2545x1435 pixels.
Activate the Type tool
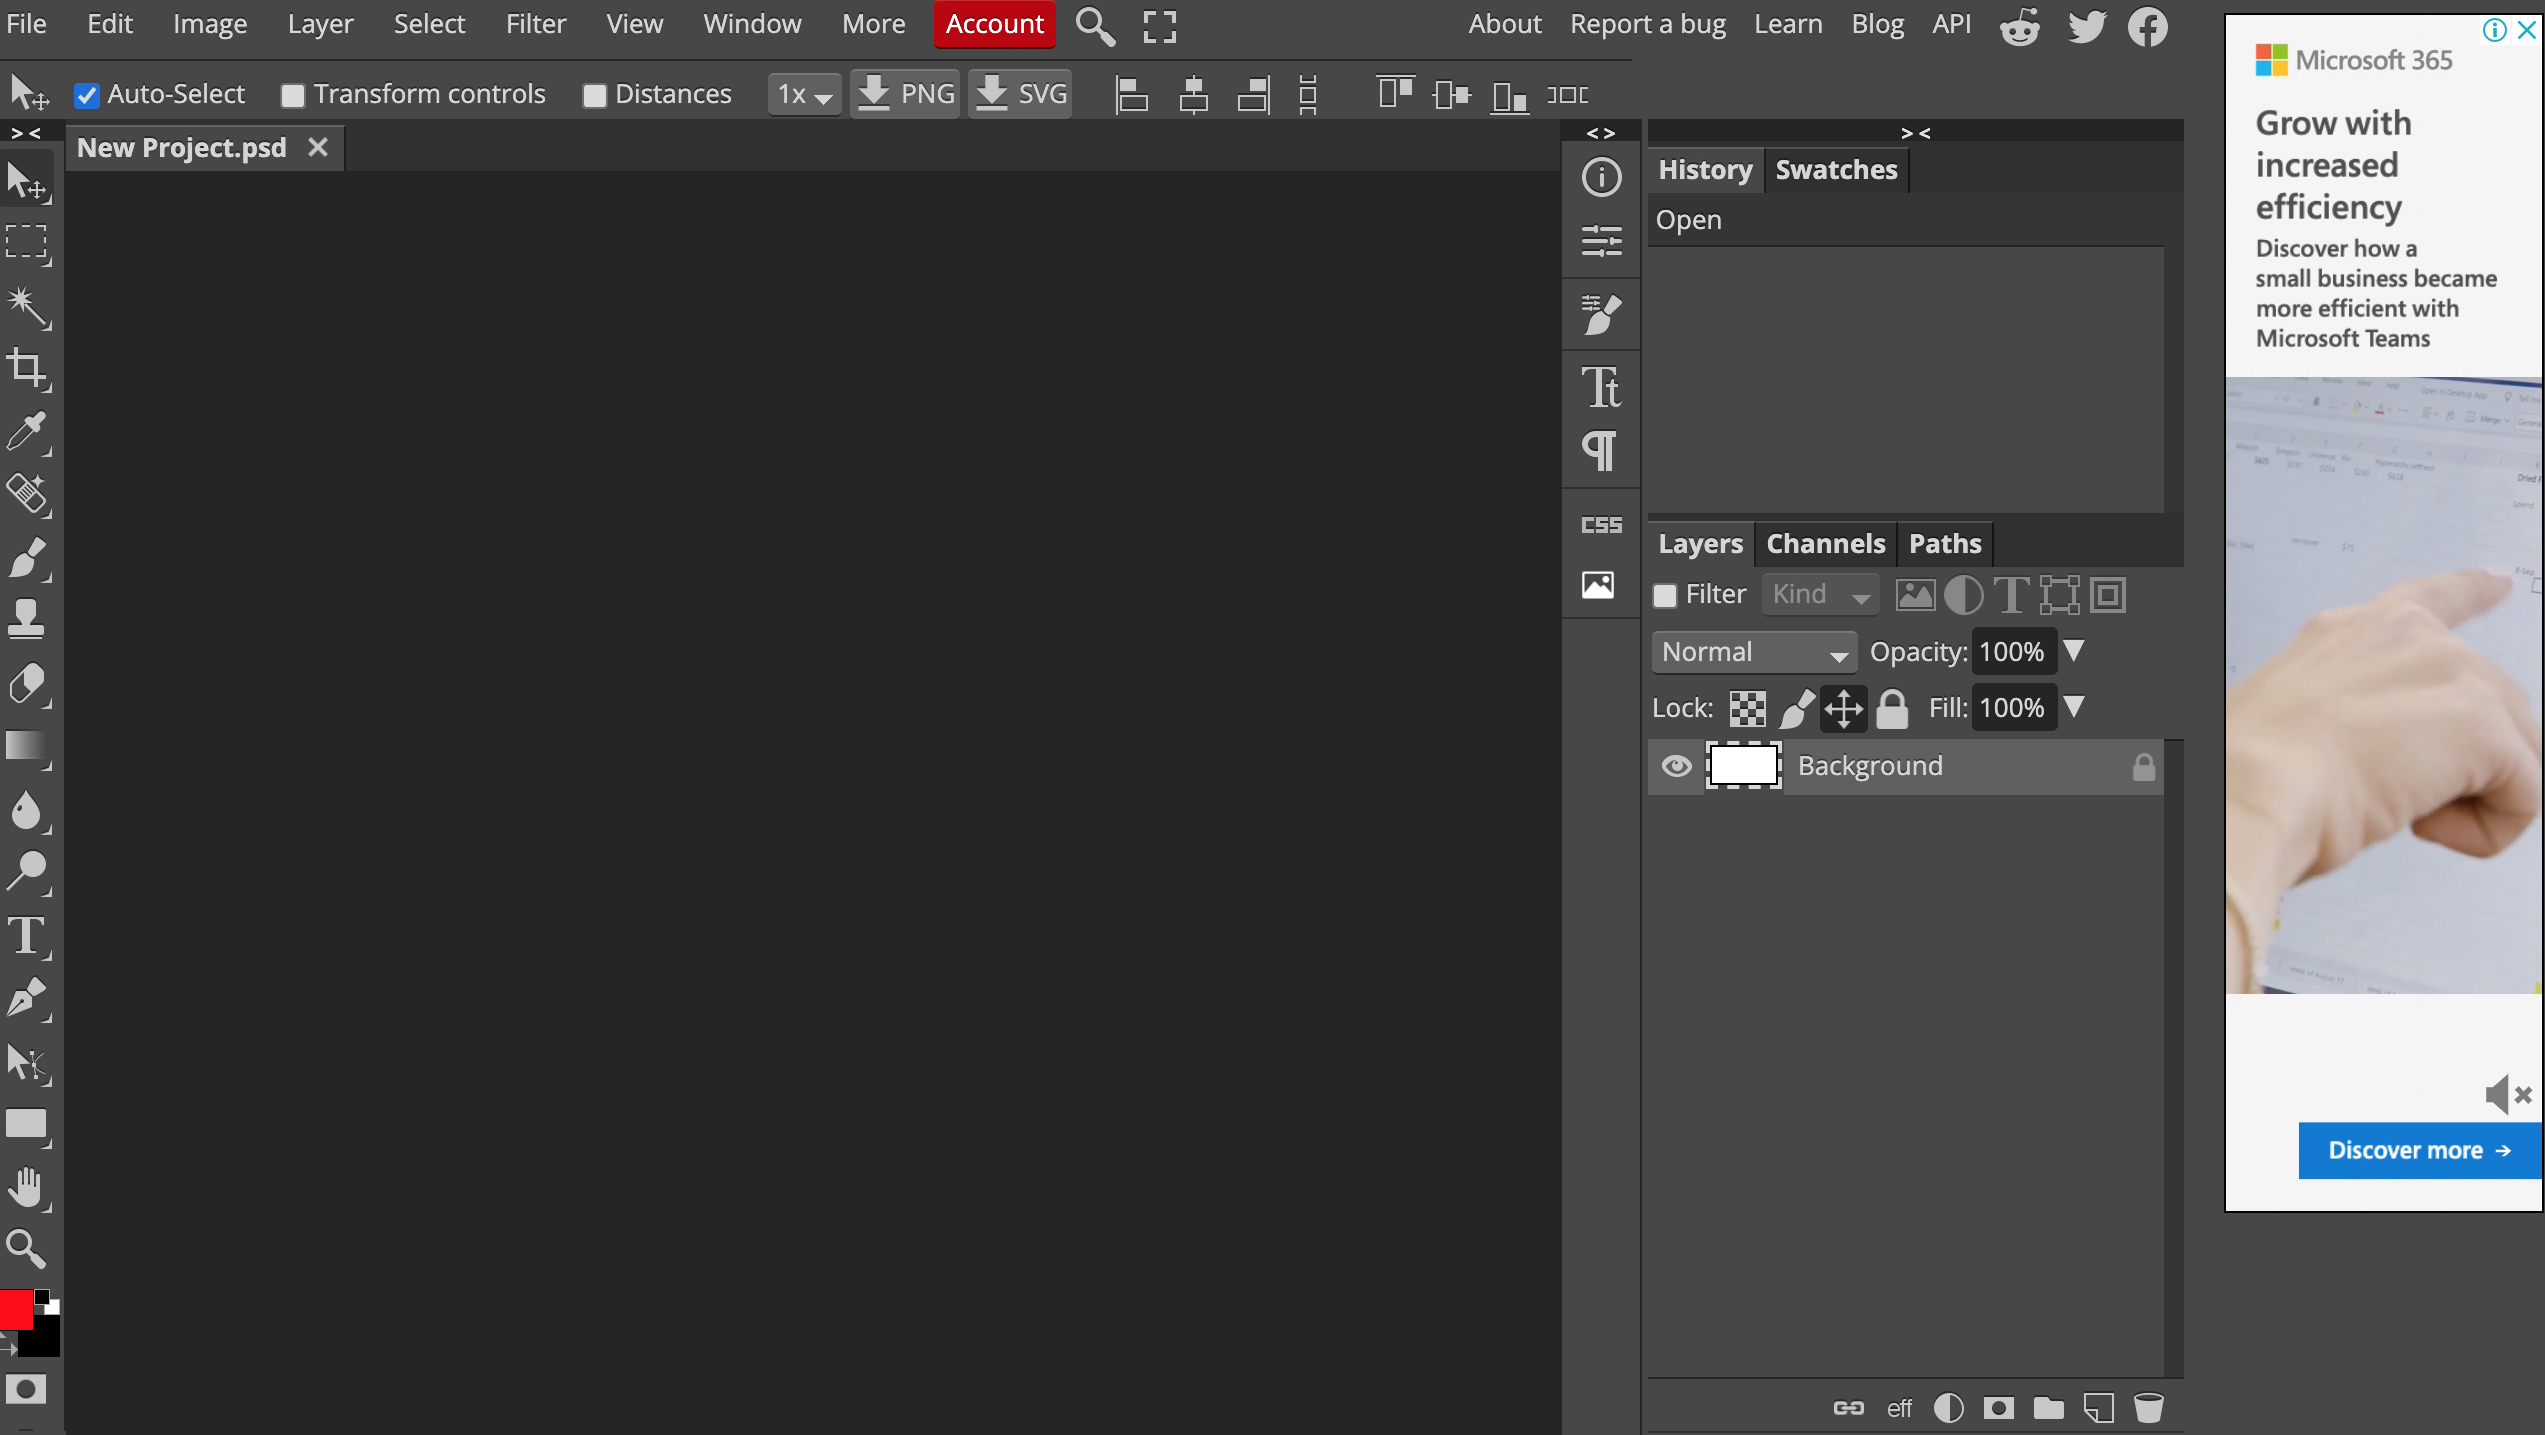[x=27, y=937]
